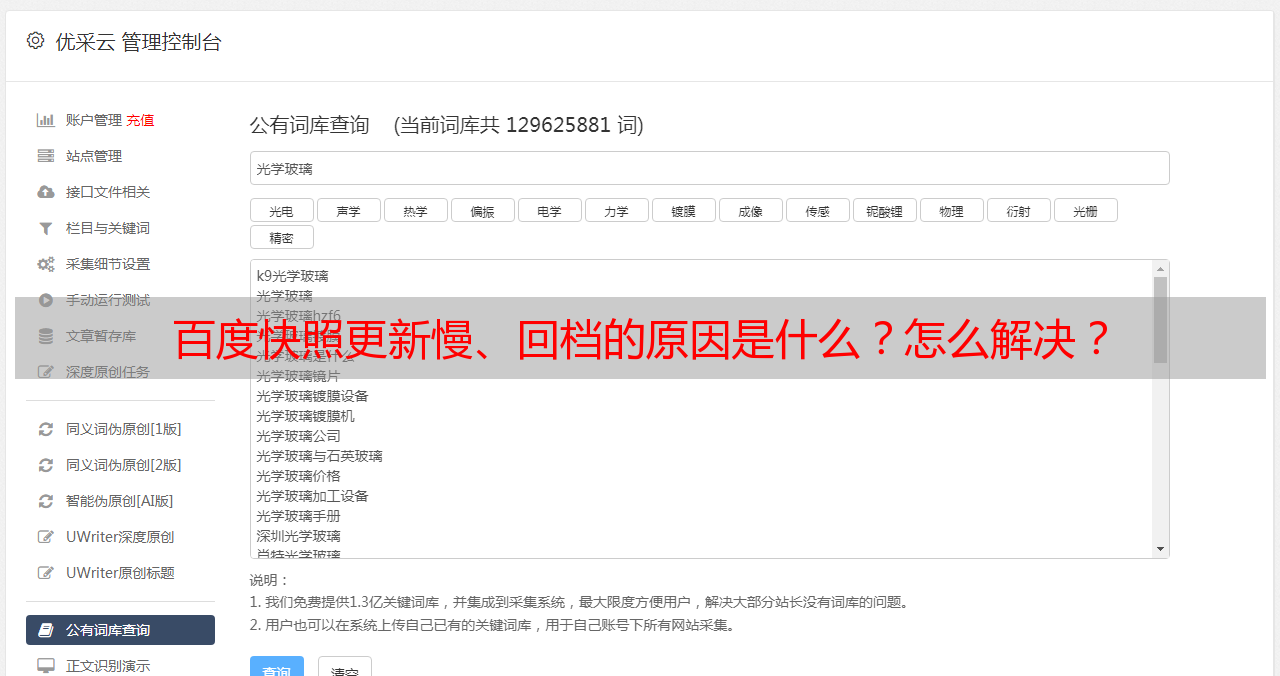This screenshot has height=676, width=1280.
Task: Click the results list scrollbar thumb
Action: [x=1160, y=320]
